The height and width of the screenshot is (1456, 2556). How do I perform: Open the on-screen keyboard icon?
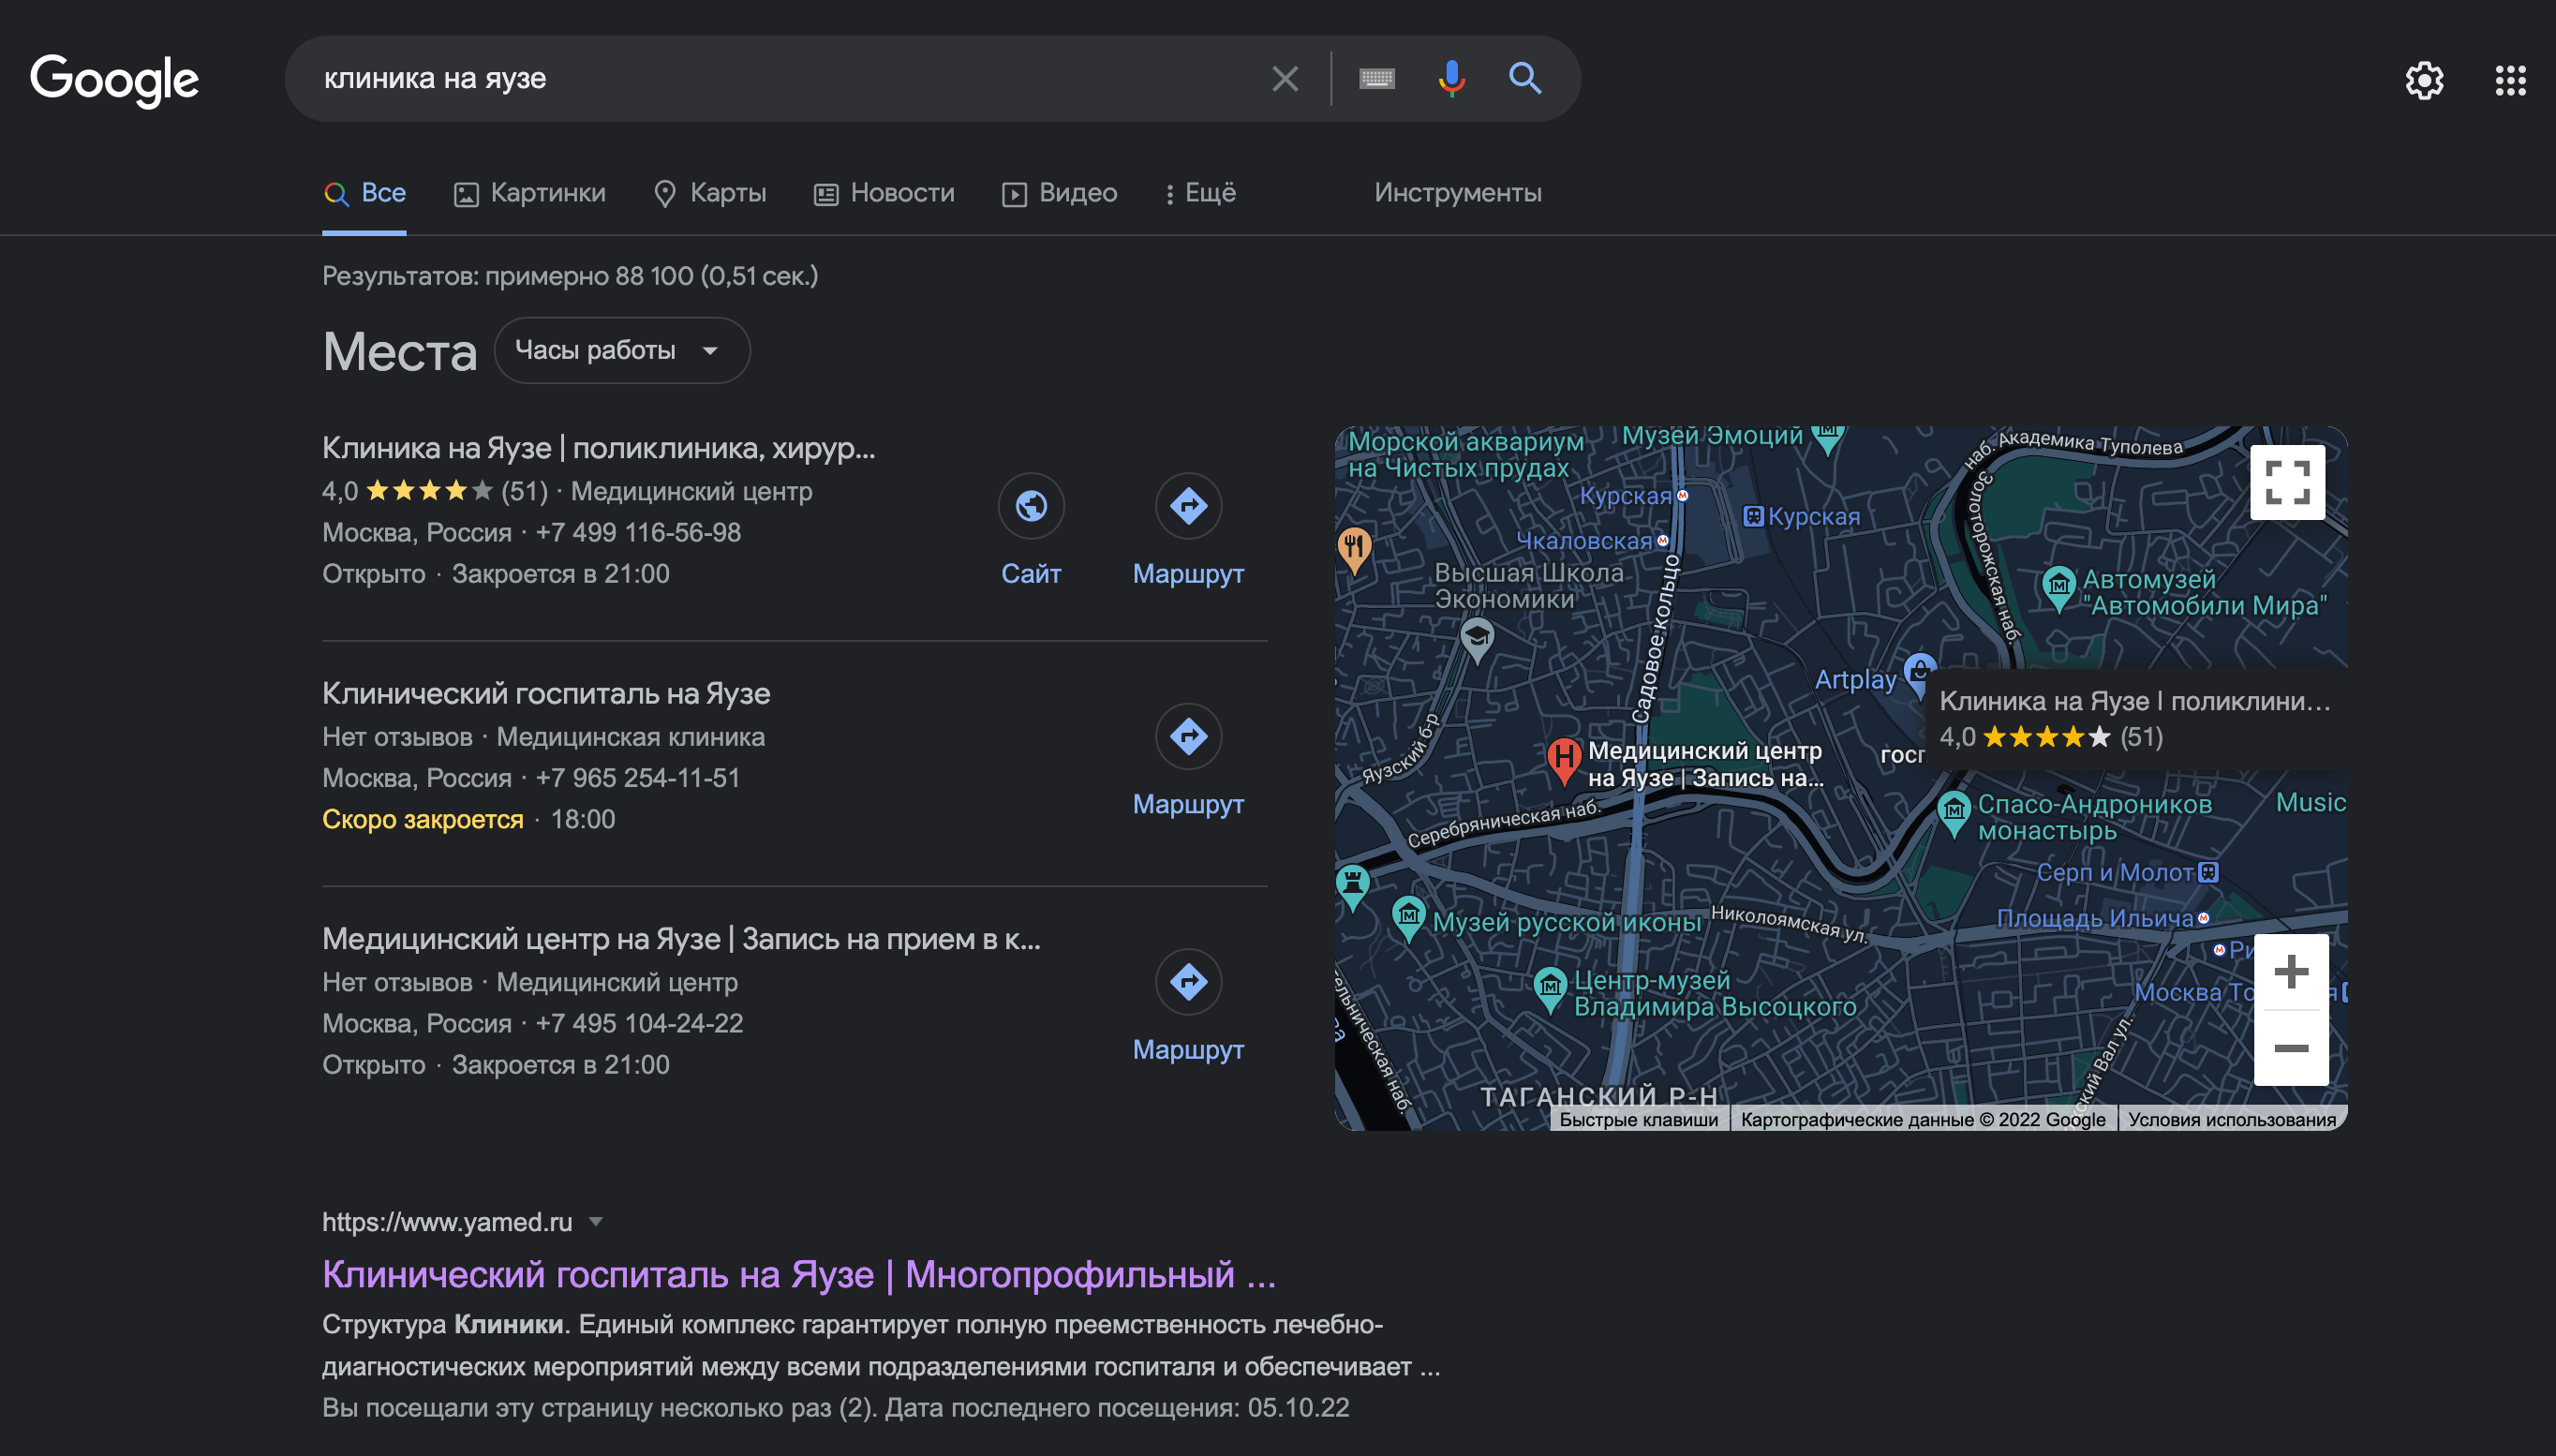pyautogui.click(x=1377, y=79)
